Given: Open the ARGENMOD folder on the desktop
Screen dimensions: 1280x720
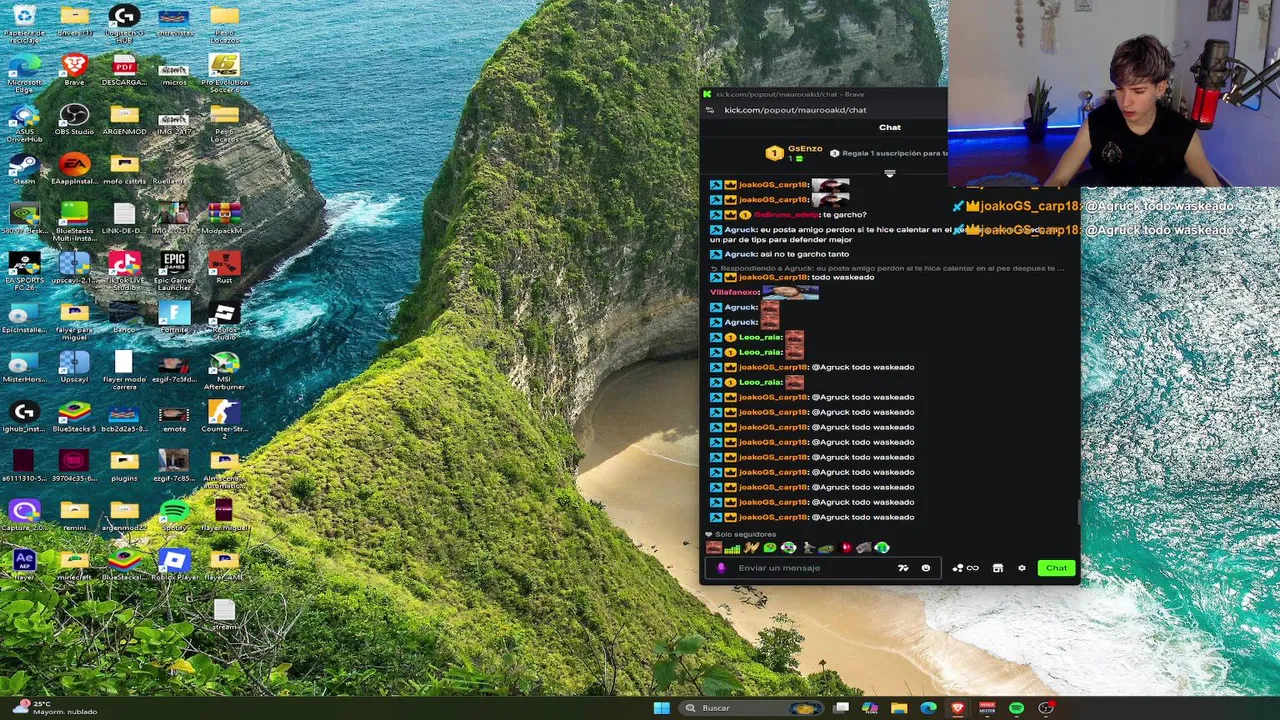Looking at the screenshot, I should (124, 120).
